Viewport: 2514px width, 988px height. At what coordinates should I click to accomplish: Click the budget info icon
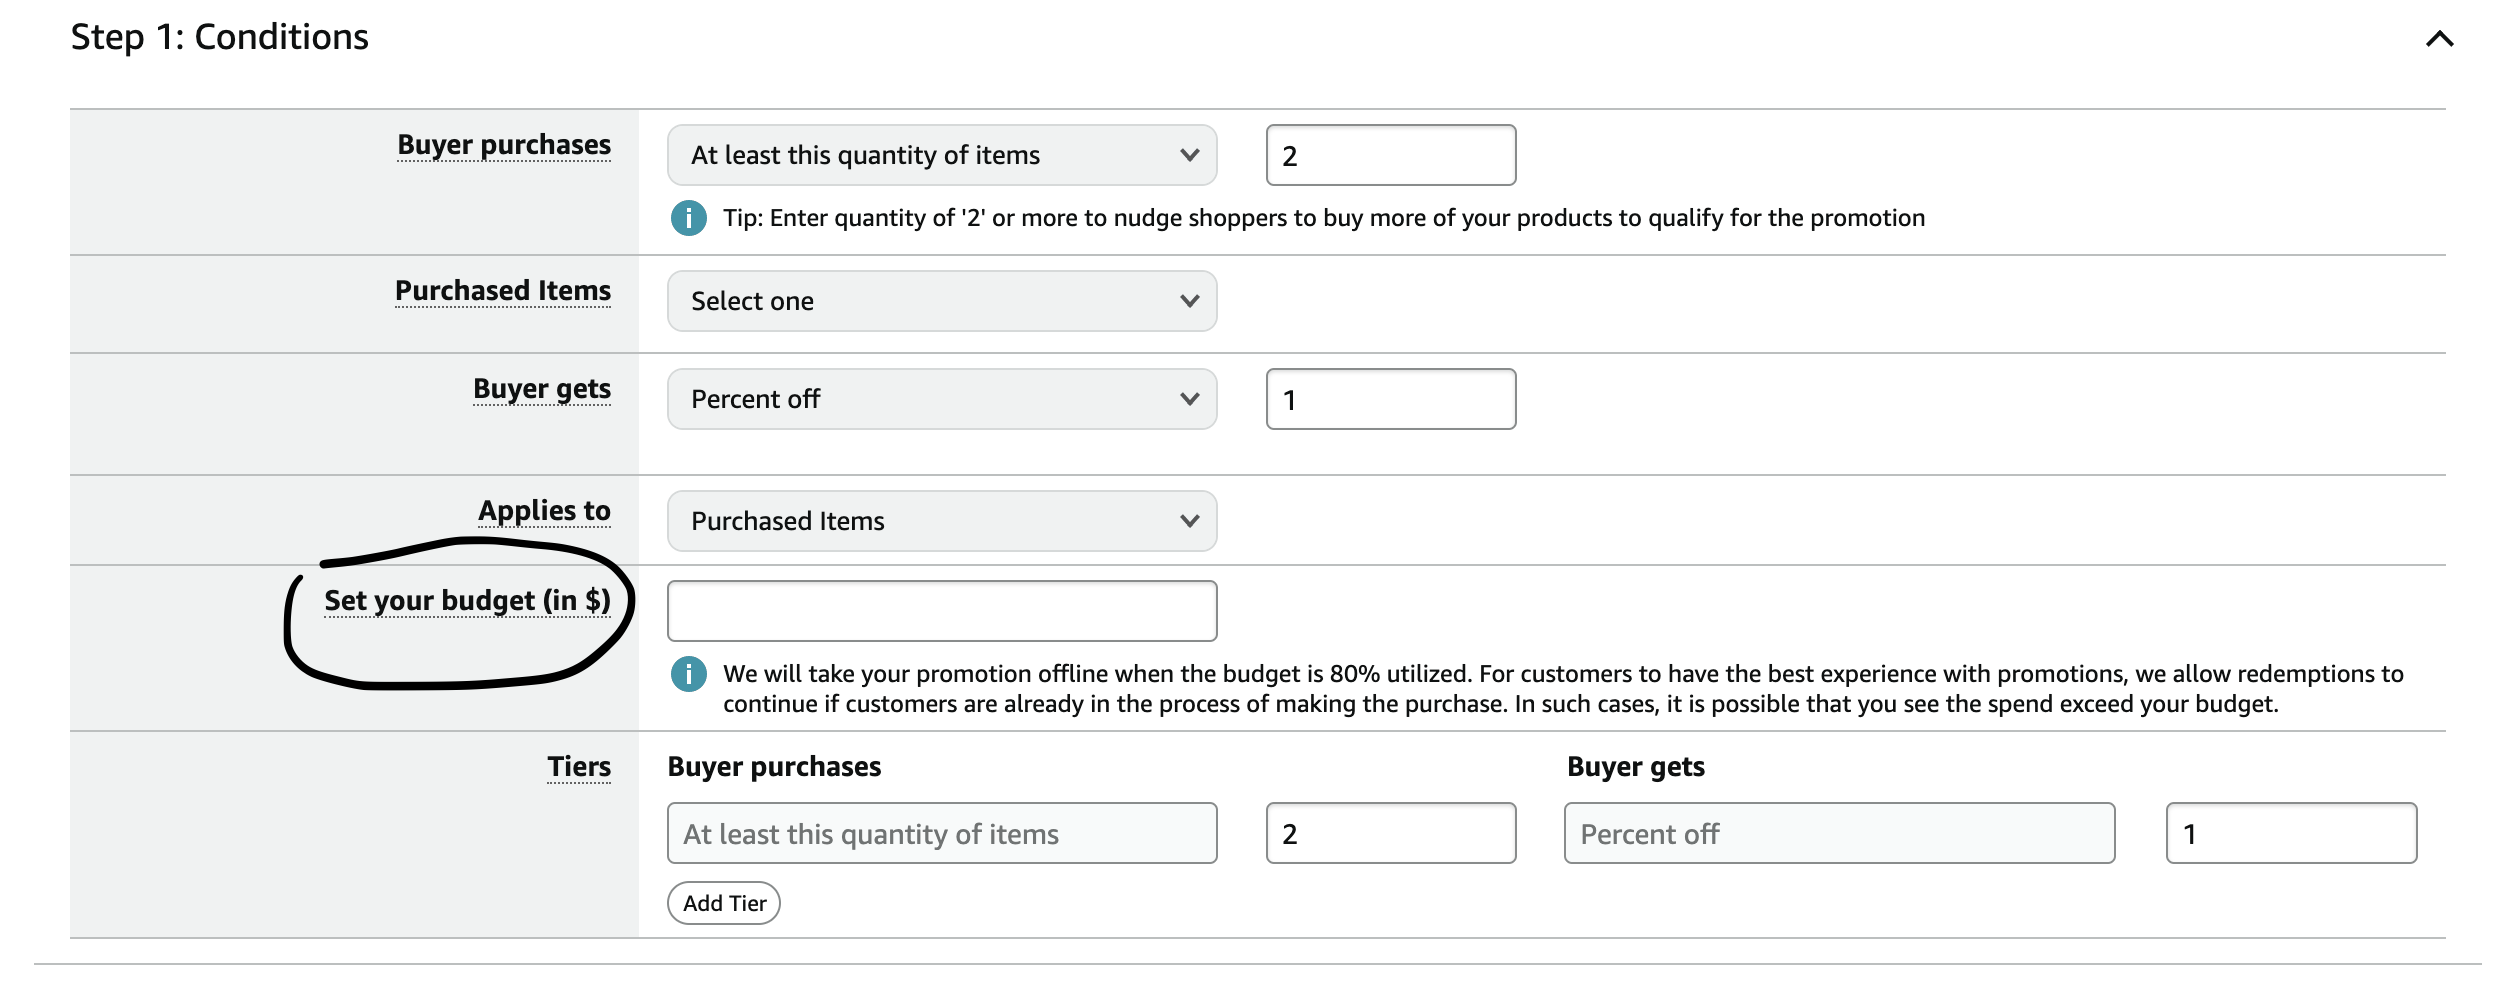[688, 674]
